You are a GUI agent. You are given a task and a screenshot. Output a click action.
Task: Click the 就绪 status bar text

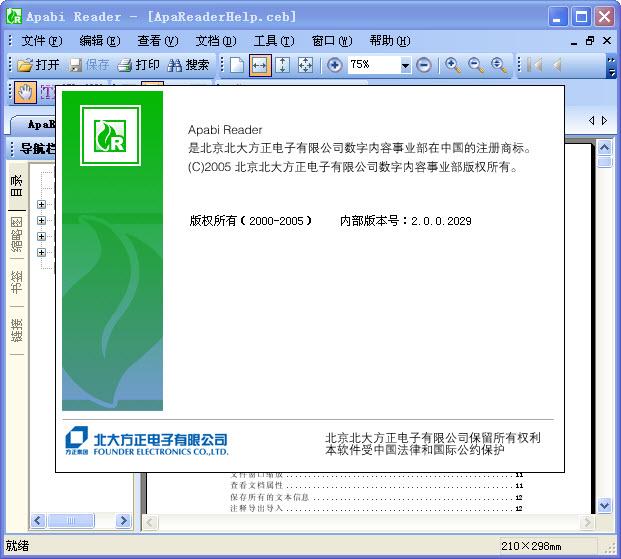[x=17, y=546]
